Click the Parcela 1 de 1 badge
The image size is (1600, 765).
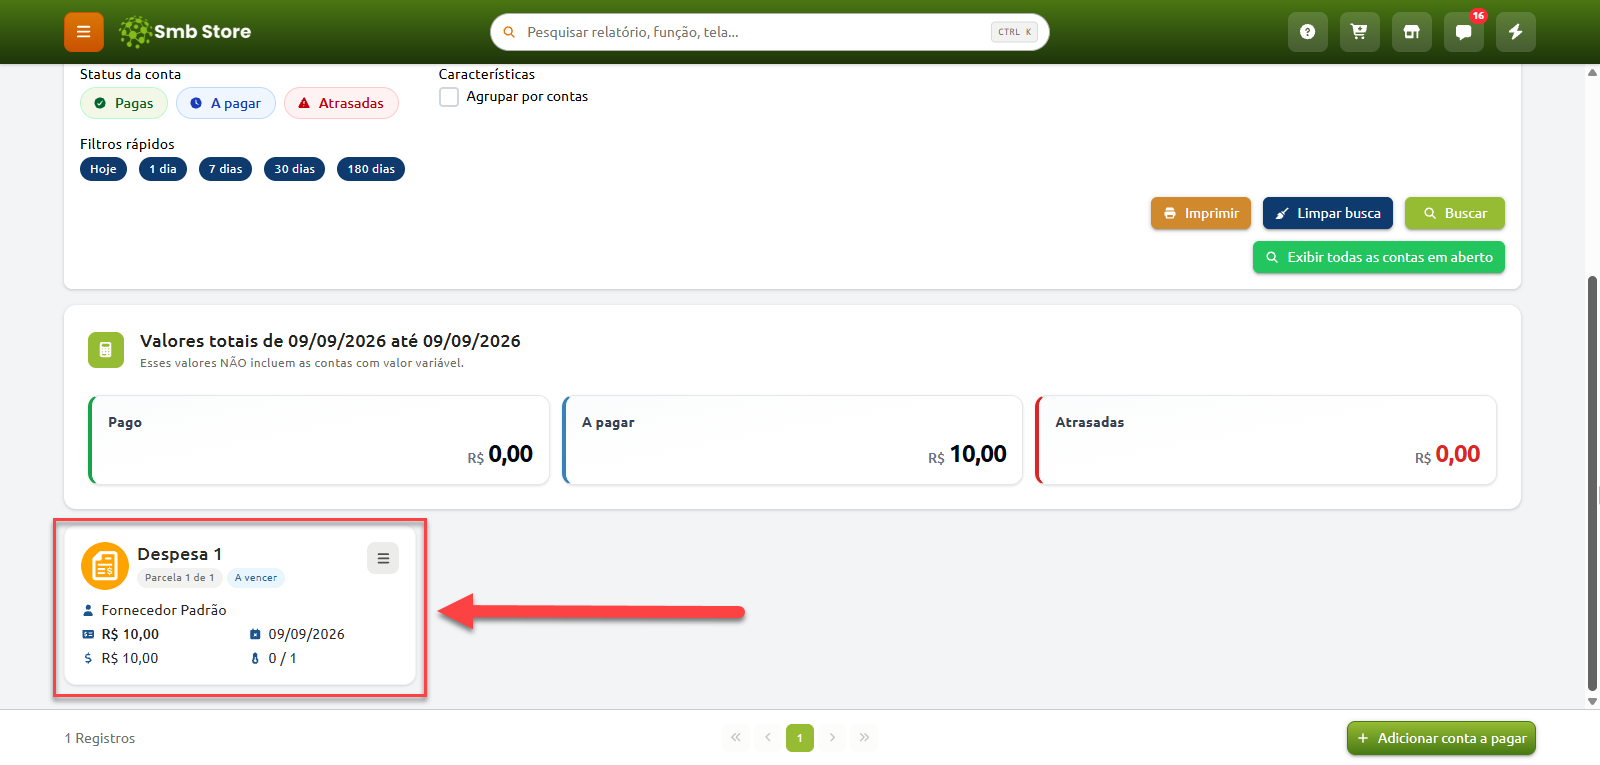point(180,578)
